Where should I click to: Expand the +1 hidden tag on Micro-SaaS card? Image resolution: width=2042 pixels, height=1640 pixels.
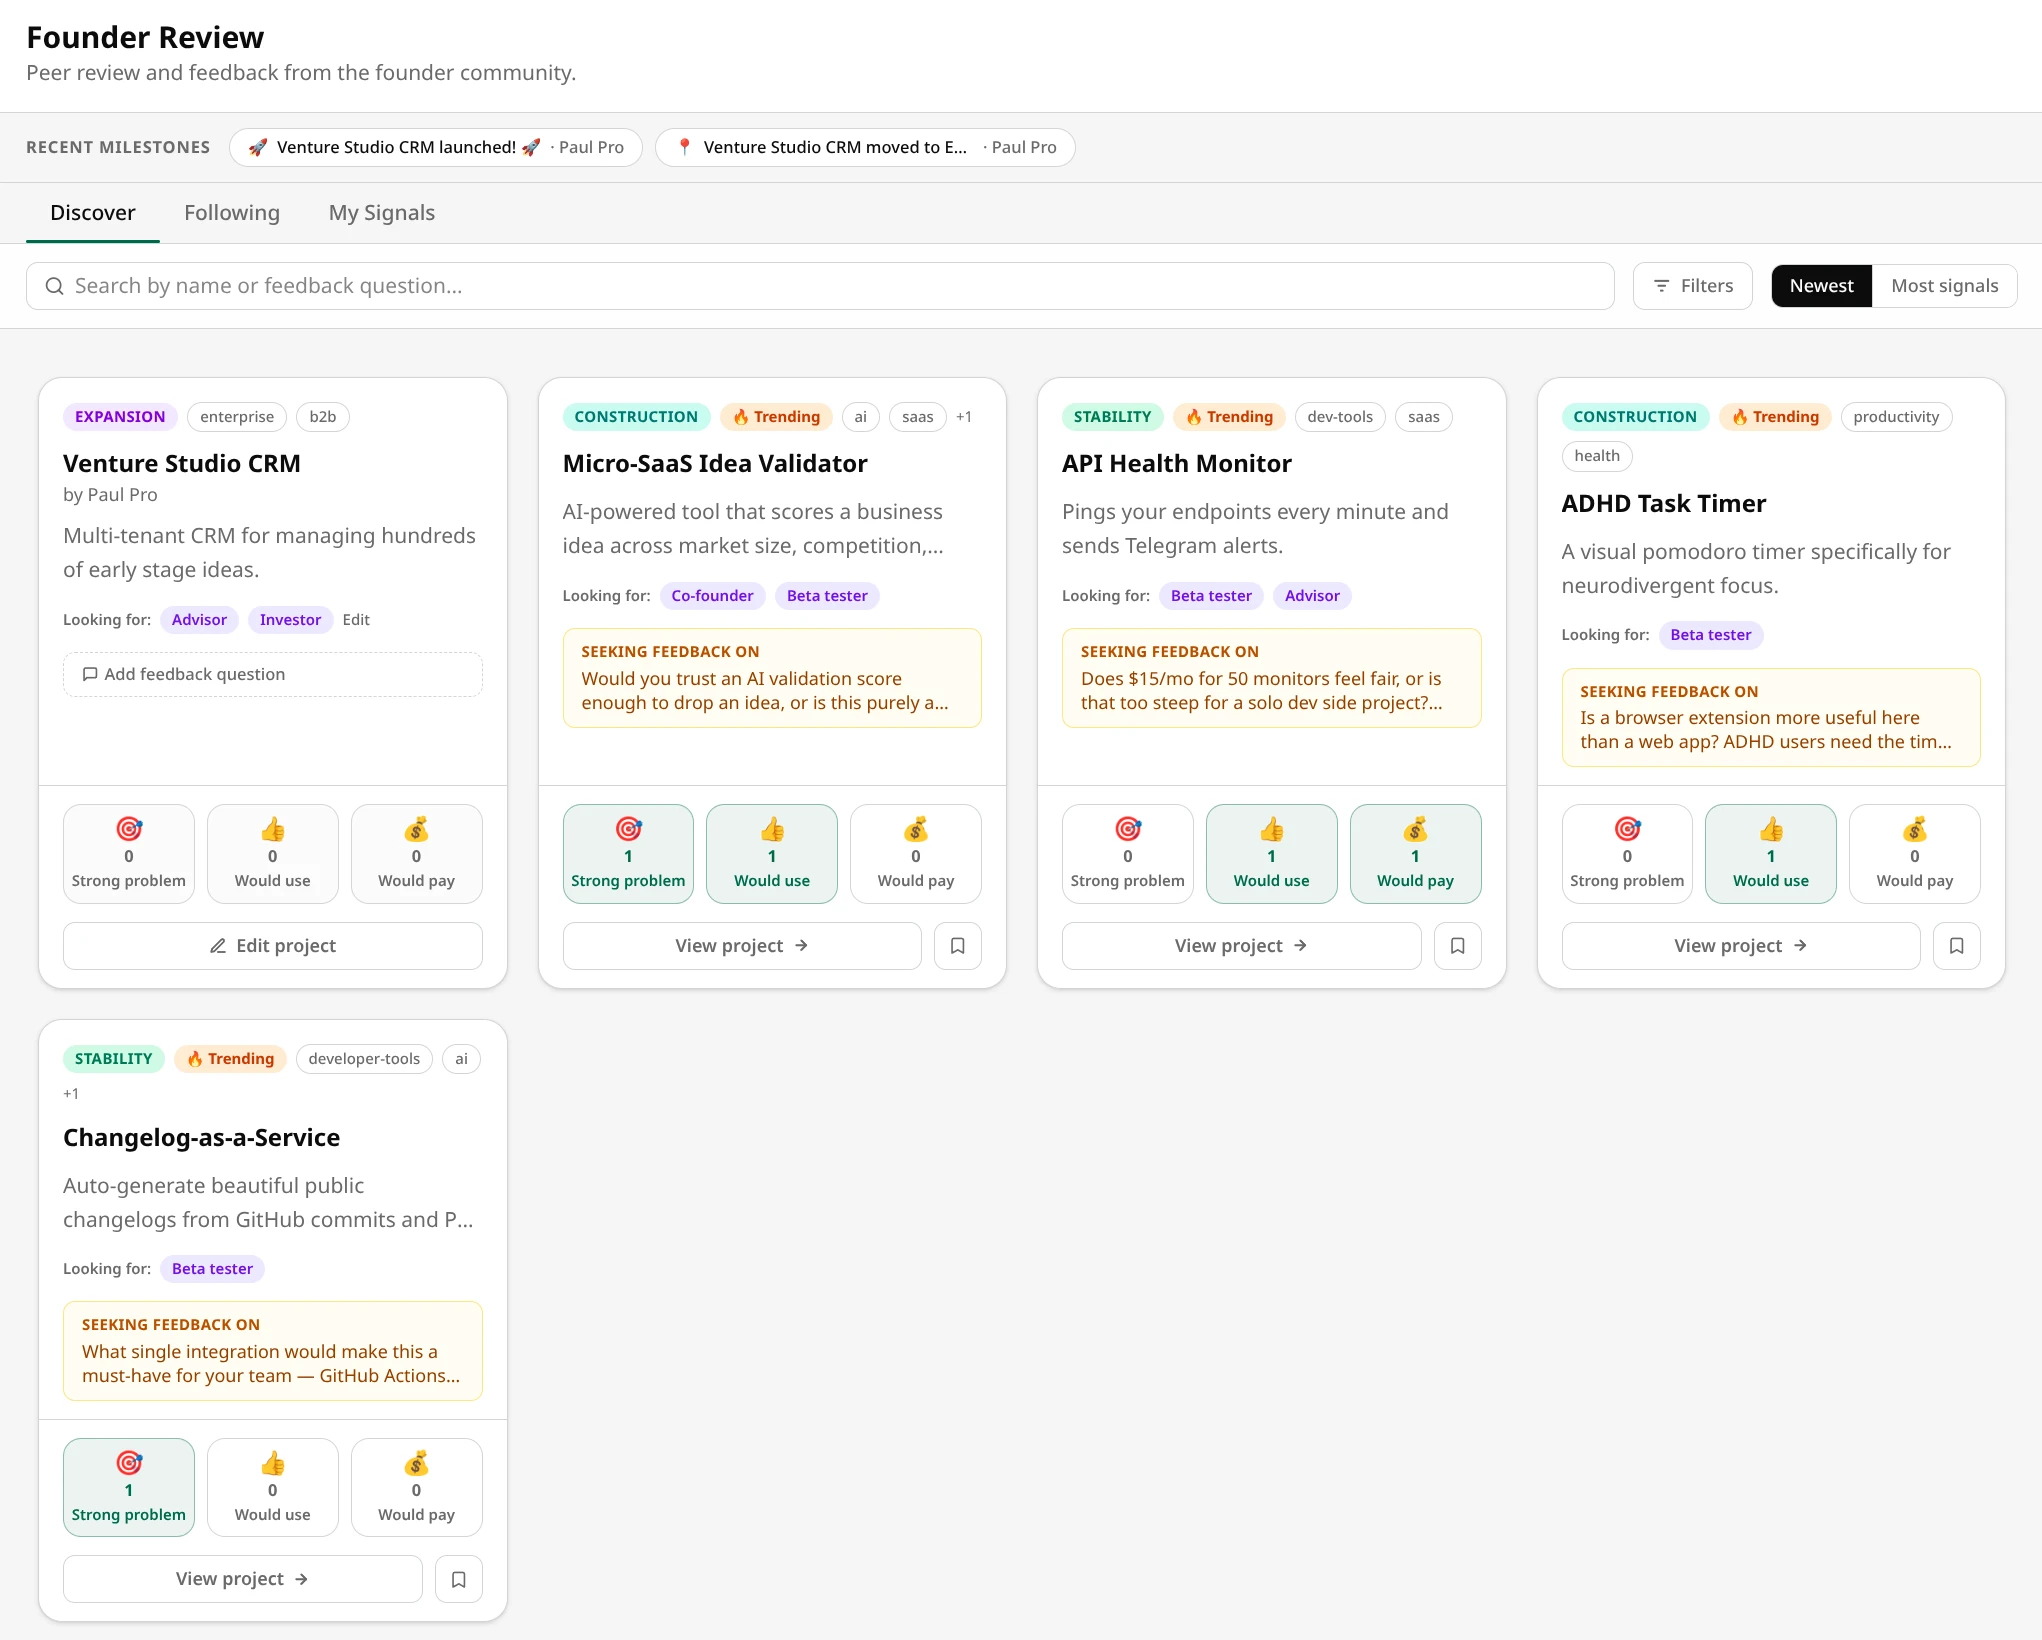(x=963, y=417)
